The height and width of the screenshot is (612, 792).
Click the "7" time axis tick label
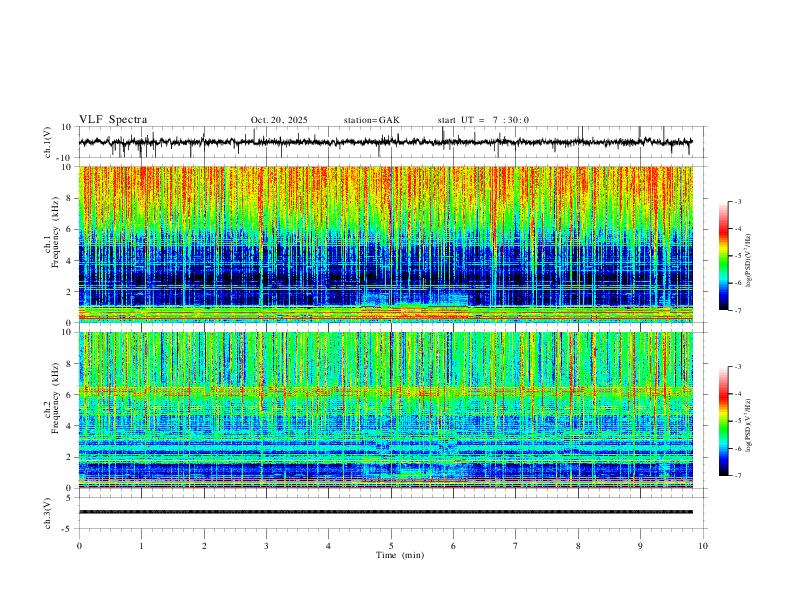point(516,545)
